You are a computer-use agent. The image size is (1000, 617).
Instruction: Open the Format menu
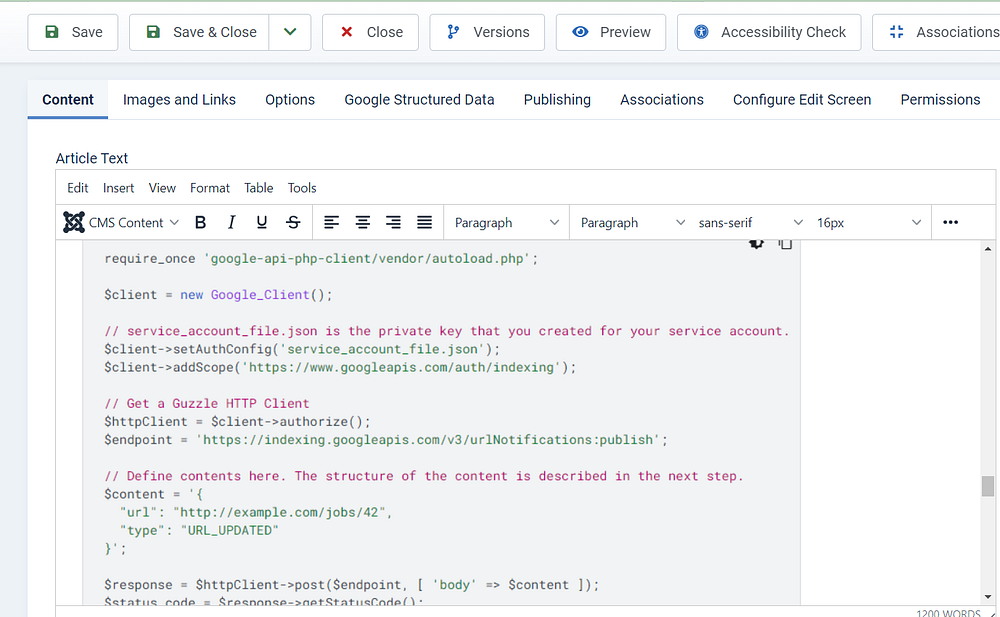tap(210, 188)
